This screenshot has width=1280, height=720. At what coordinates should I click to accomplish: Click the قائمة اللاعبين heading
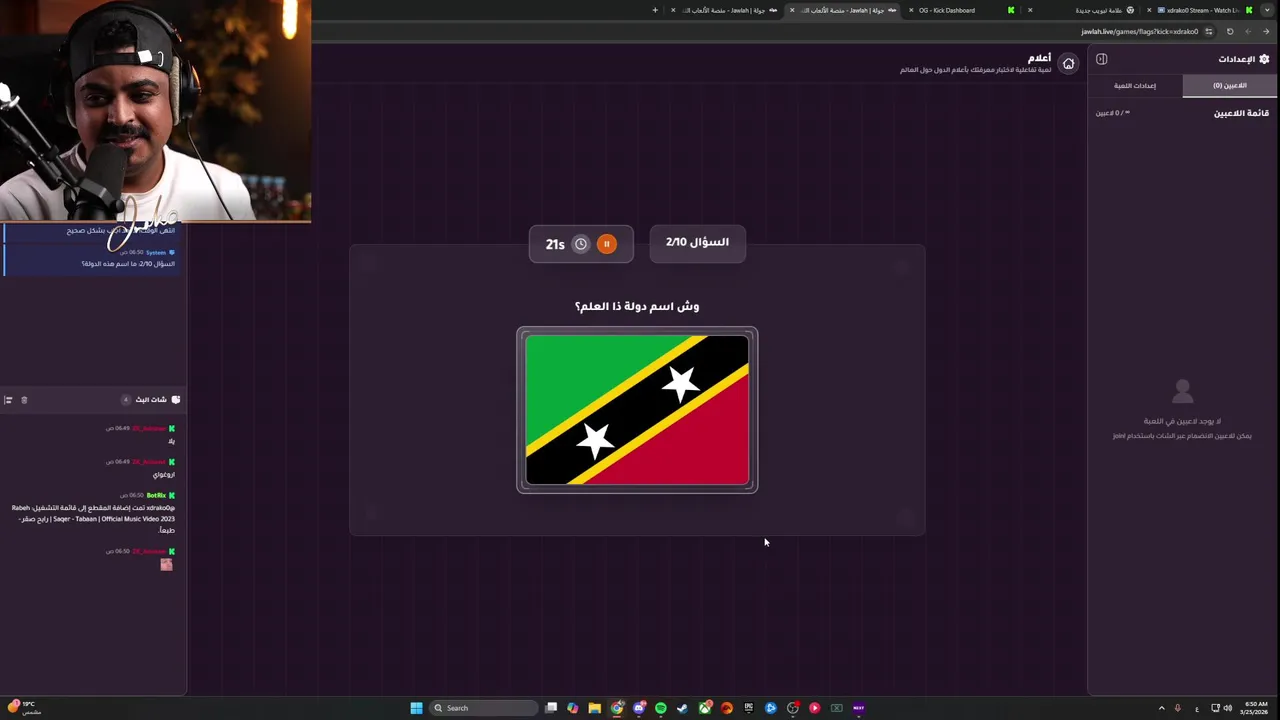(1241, 113)
